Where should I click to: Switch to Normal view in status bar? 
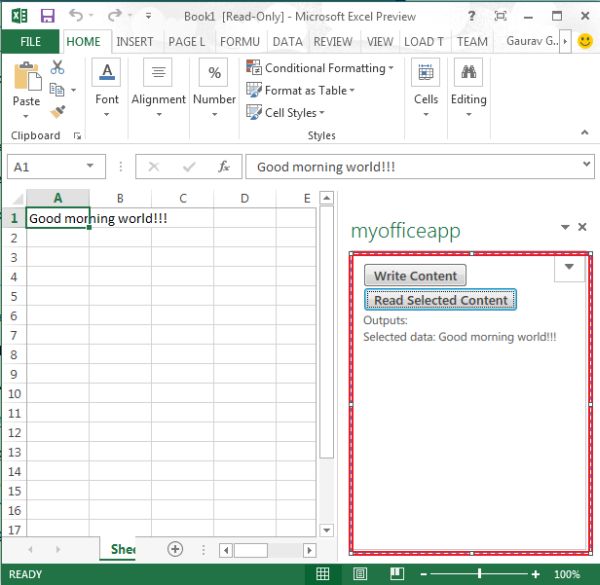(x=322, y=574)
